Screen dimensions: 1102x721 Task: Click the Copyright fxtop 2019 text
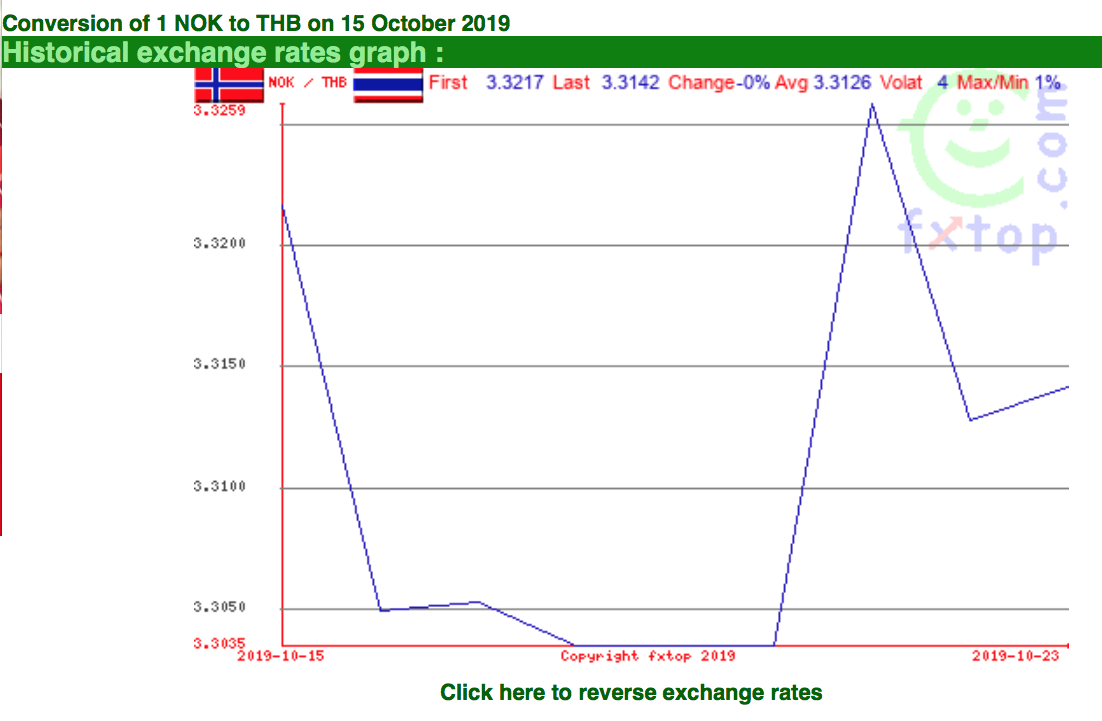[x=648, y=656]
